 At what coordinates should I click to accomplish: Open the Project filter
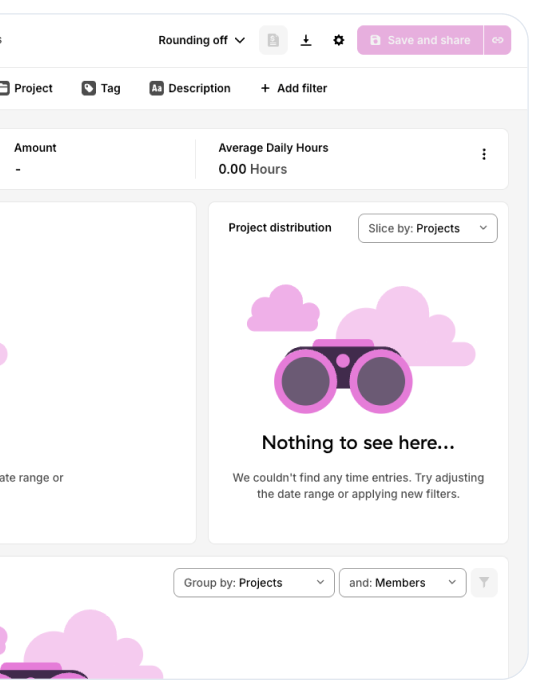(26, 88)
